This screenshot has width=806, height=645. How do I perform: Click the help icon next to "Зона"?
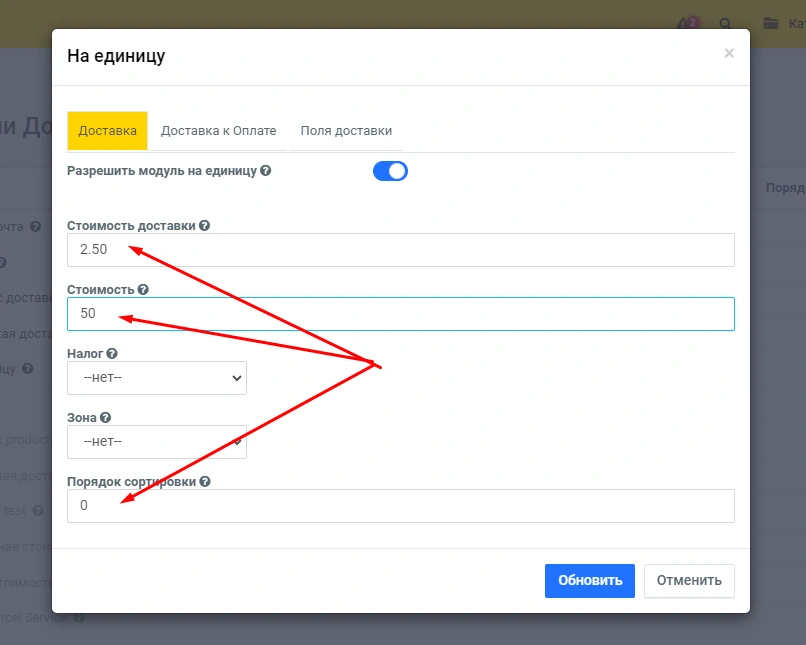click(105, 418)
